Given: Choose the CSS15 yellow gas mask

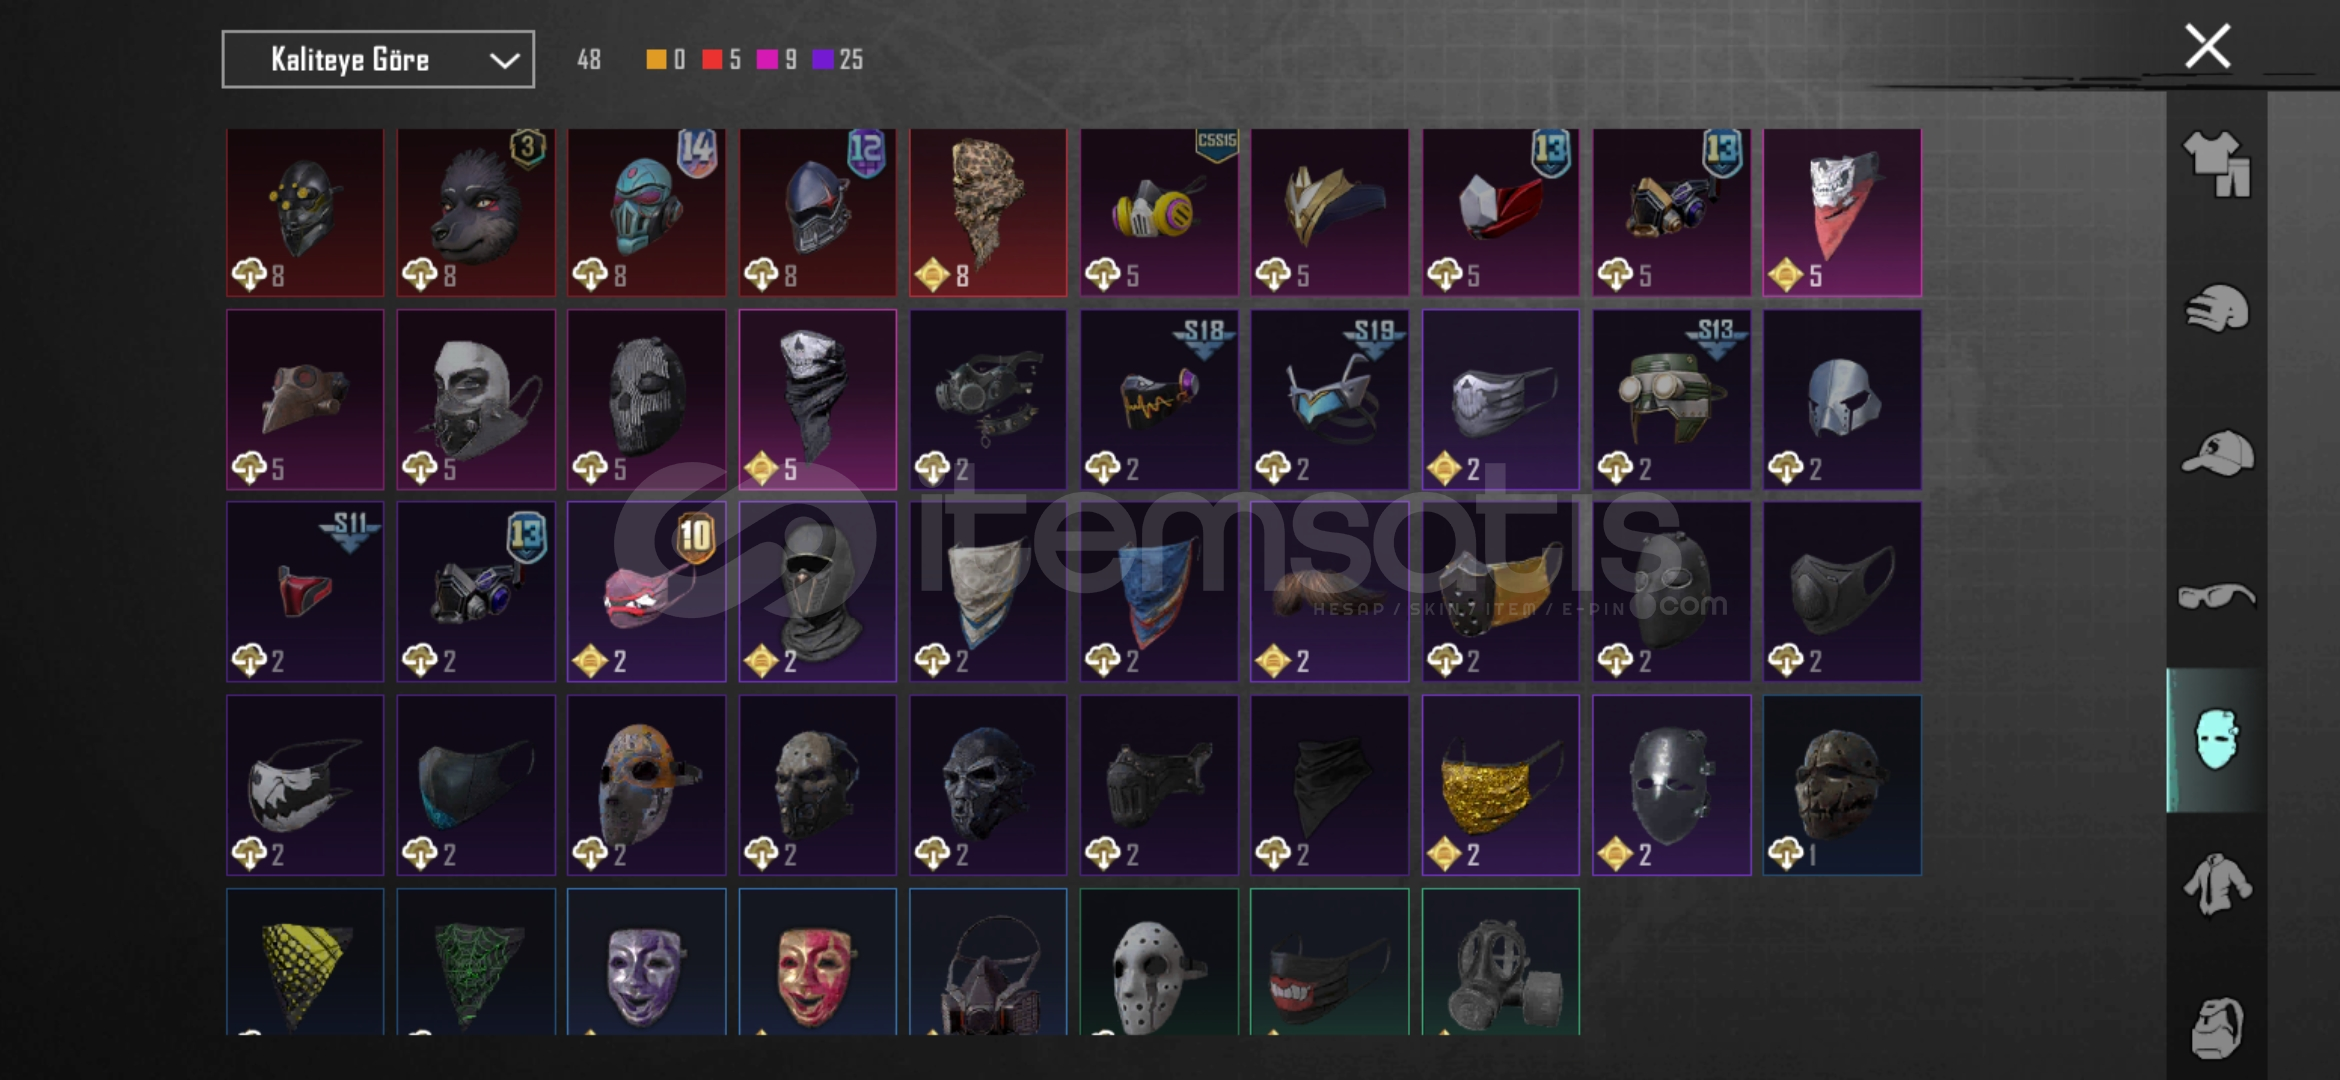Looking at the screenshot, I should (x=1159, y=212).
